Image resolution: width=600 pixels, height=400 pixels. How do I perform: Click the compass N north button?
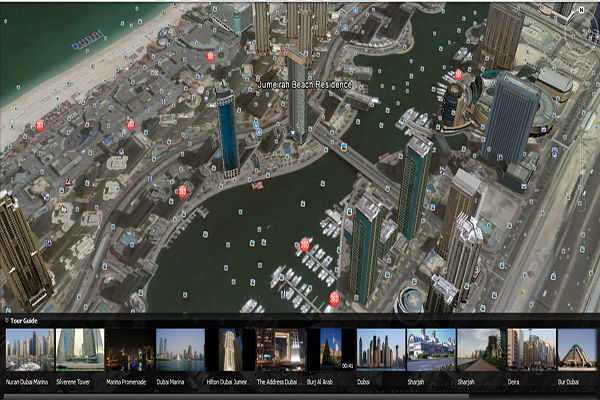(x=581, y=10)
